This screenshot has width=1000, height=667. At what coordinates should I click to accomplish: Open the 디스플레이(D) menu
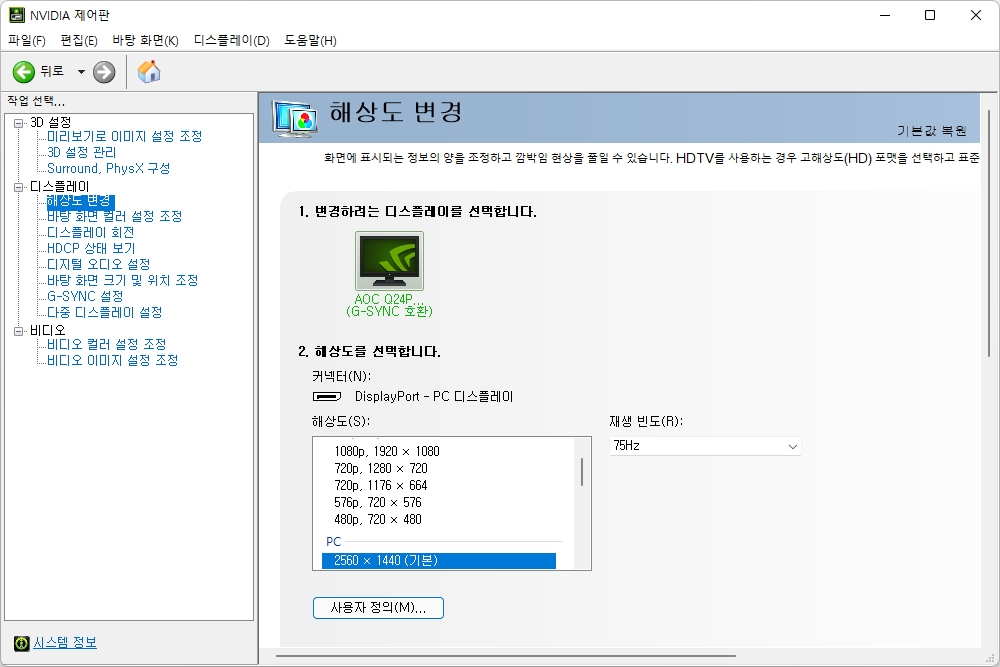tap(232, 41)
